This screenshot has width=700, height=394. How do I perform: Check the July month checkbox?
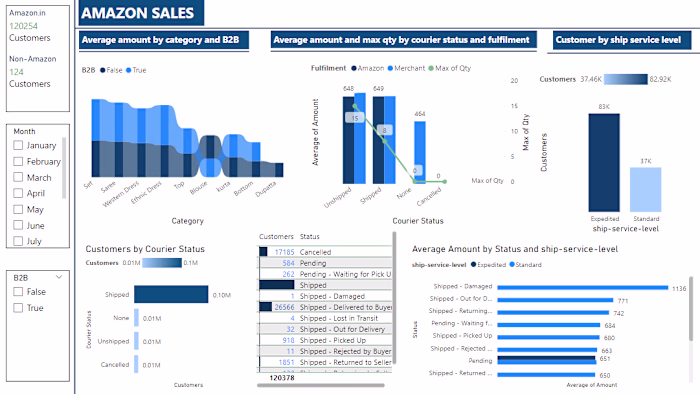point(18,241)
